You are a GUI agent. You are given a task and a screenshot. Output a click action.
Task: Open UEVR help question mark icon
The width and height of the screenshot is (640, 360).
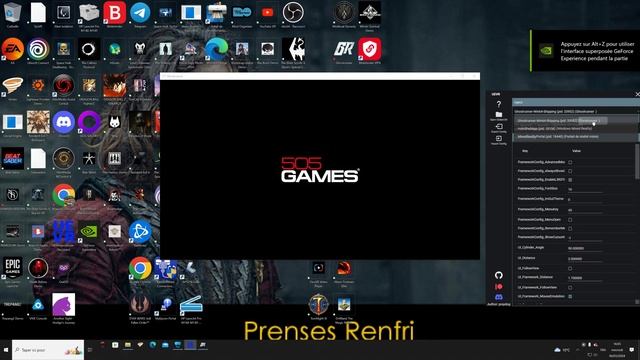pos(498,104)
